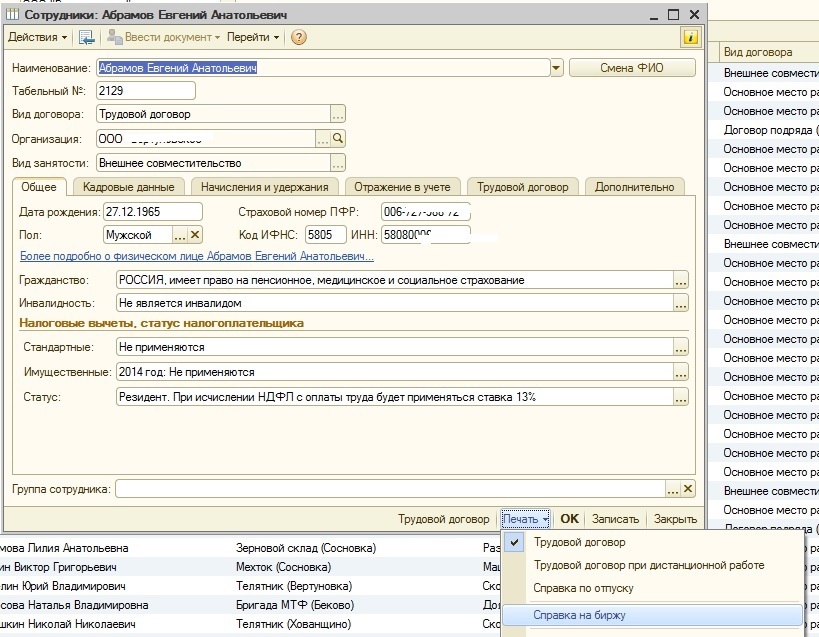The image size is (819, 637).
Task: Click the Табельный № input field
Action: (145, 91)
